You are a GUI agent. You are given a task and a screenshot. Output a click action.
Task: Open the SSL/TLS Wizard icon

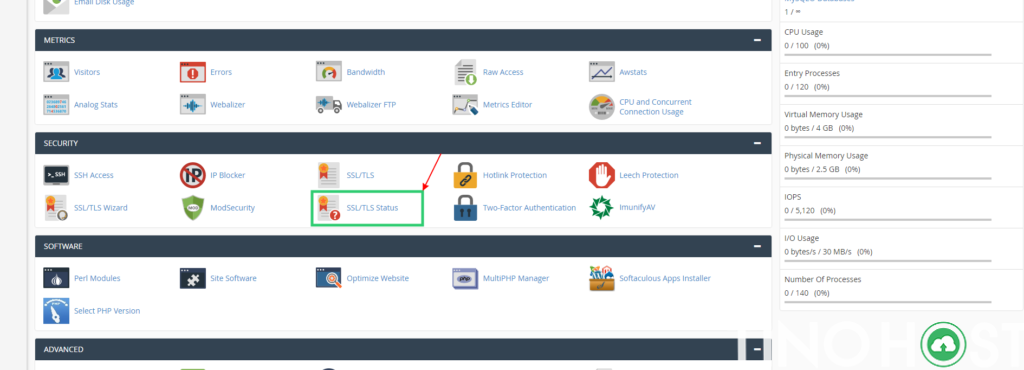(x=56, y=208)
